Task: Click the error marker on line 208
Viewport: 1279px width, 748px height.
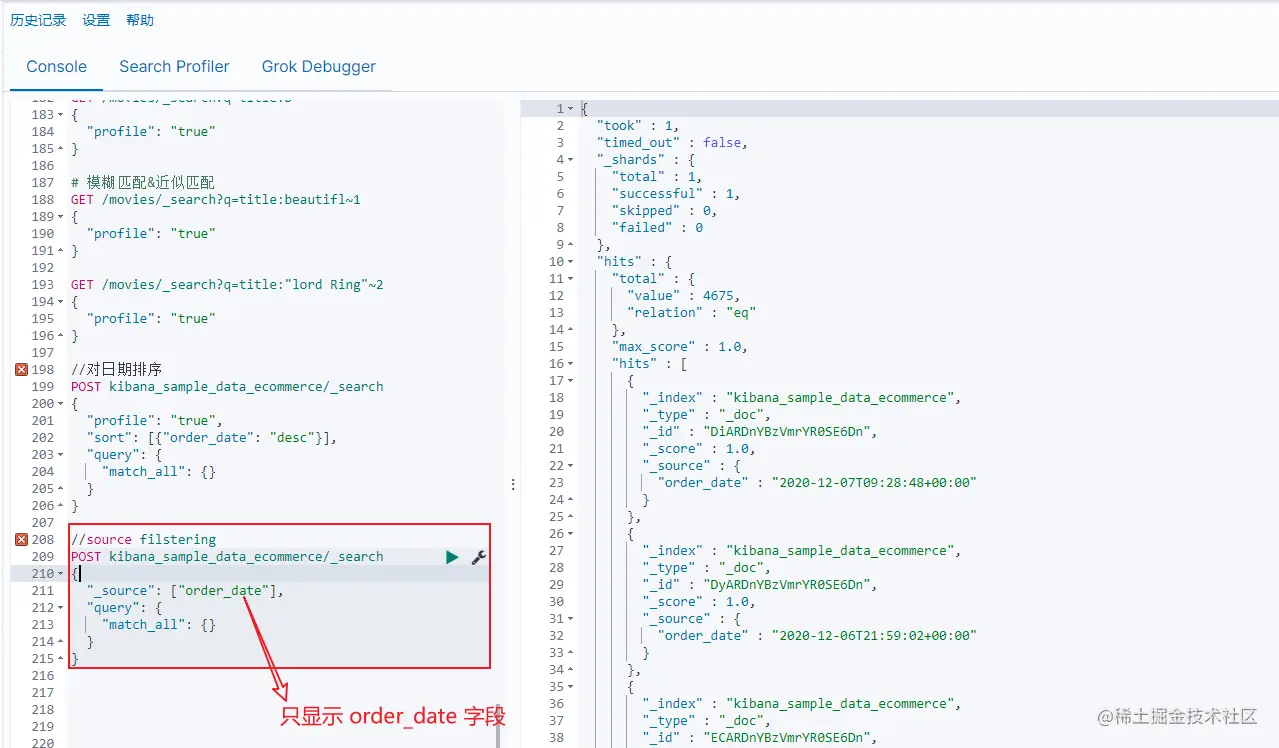Action: pyautogui.click(x=21, y=540)
